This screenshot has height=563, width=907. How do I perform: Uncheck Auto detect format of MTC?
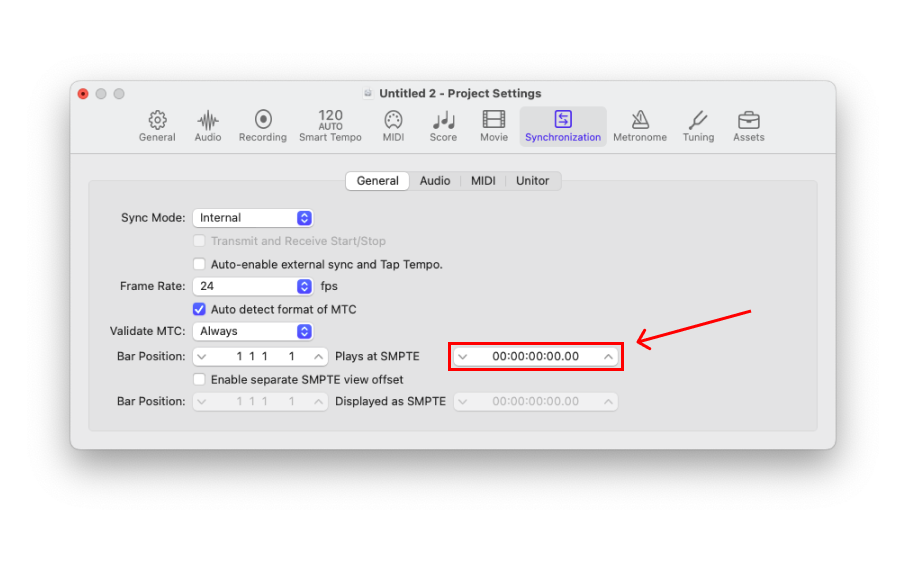click(199, 309)
